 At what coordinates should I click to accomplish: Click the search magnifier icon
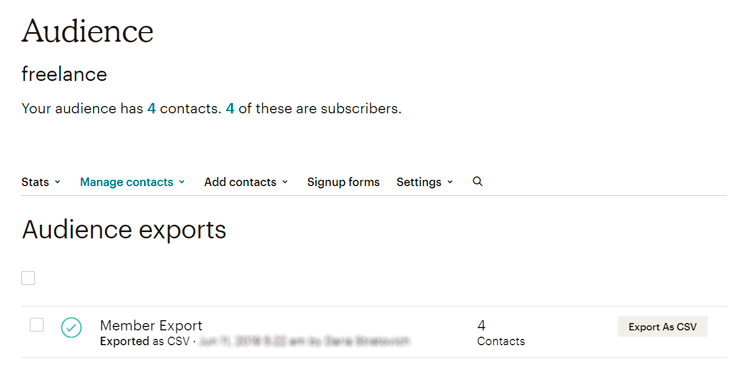477,181
